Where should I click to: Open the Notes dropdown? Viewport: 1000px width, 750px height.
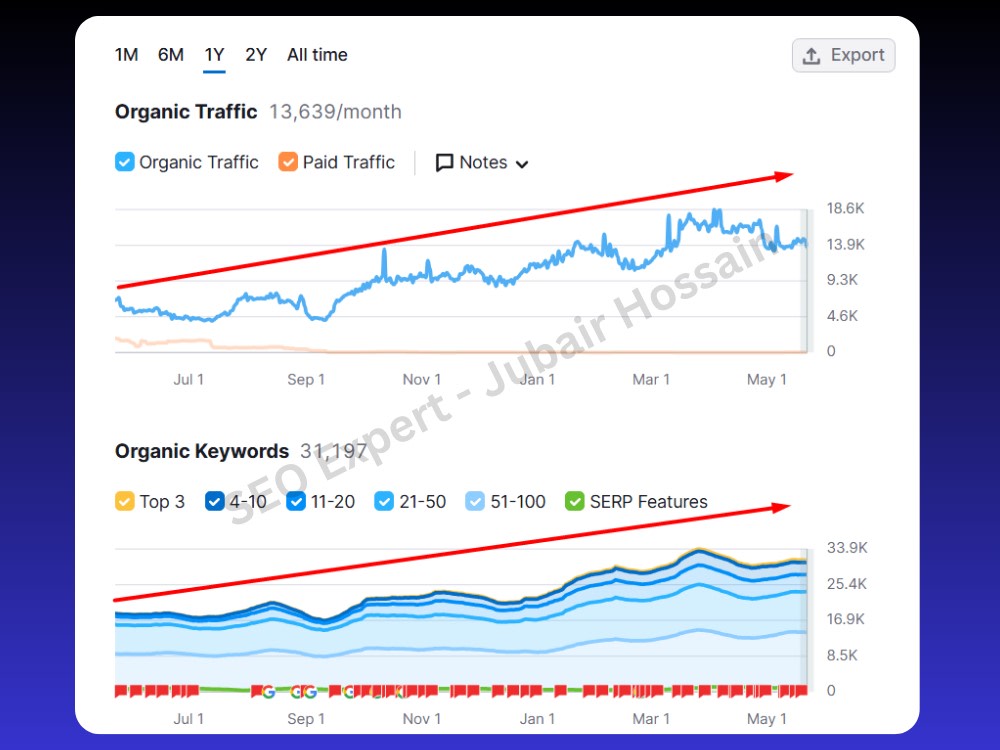click(x=482, y=163)
